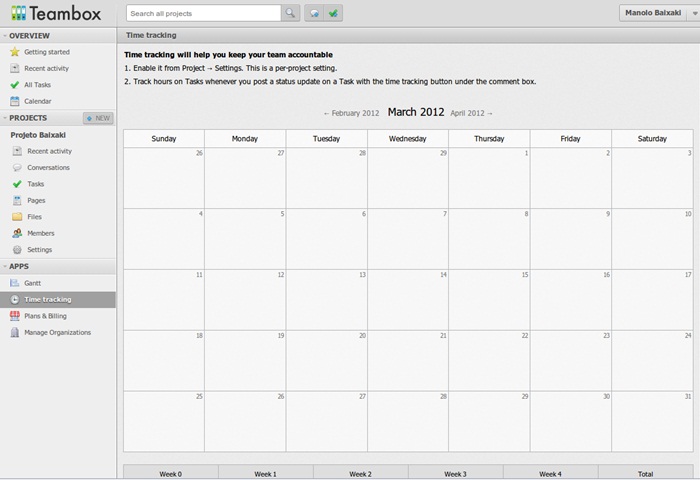The height and width of the screenshot is (480, 700).
Task: Open the Projeto Baixaki project
Action: 40,134
